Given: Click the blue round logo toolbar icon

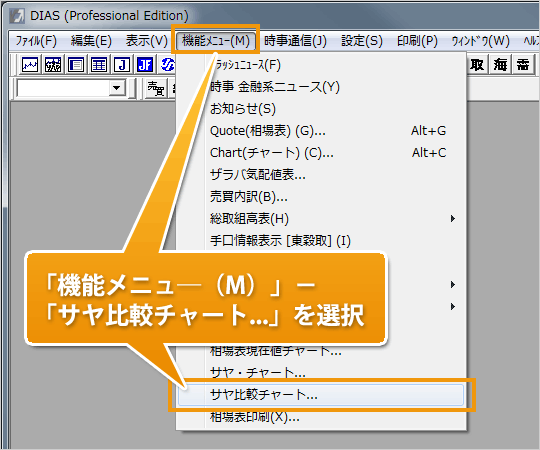Looking at the screenshot, I should (x=167, y=65).
